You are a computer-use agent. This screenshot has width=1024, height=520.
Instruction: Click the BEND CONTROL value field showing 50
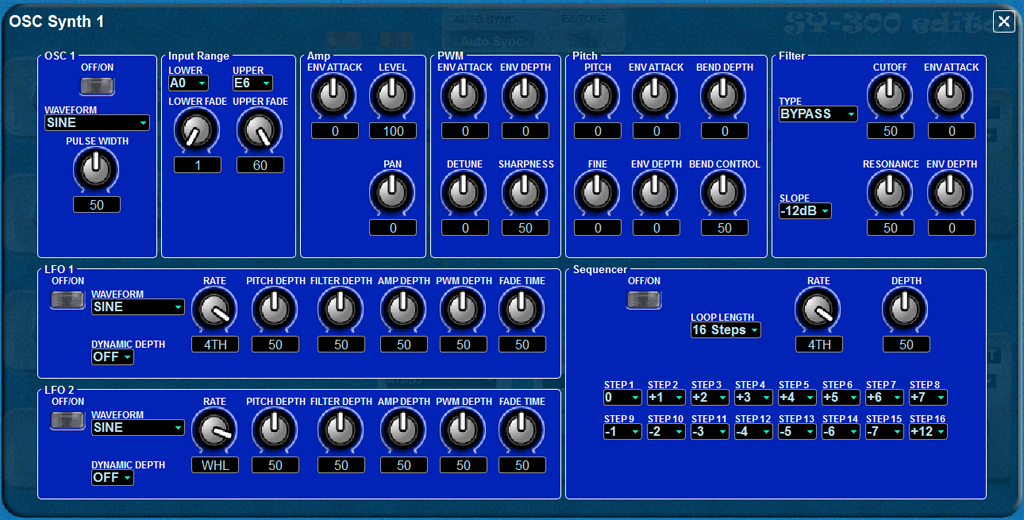(725, 227)
